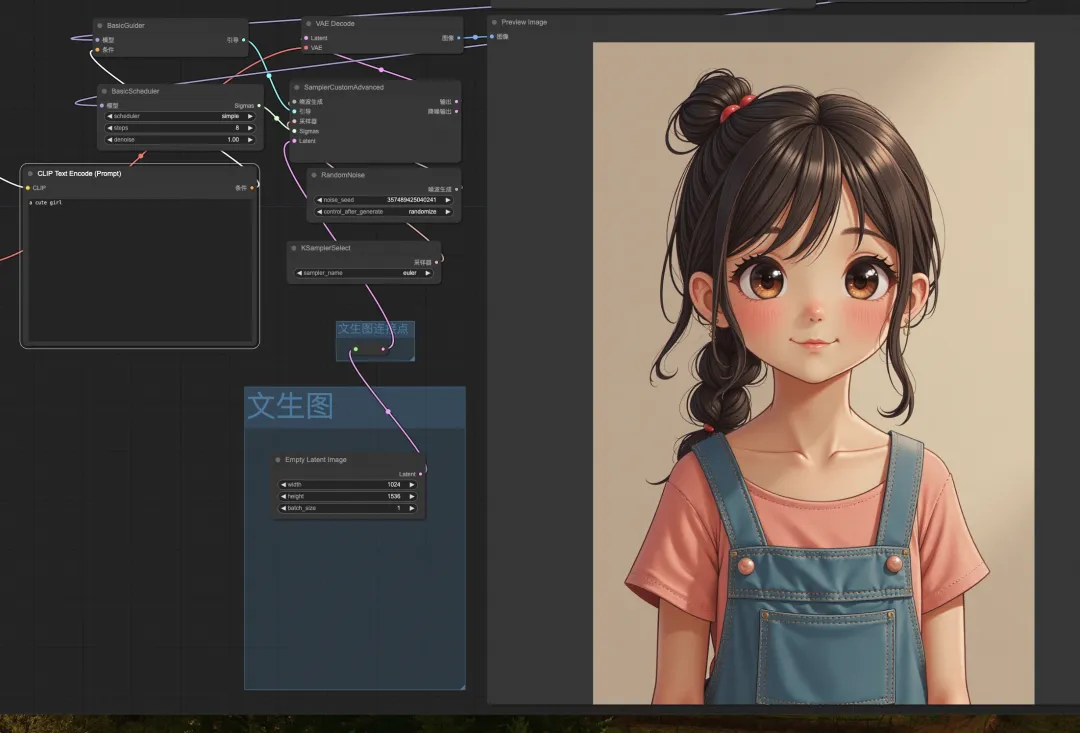The image size is (1080, 733).
Task: Decrease batch_size with left arrow
Action: pyautogui.click(x=283, y=508)
